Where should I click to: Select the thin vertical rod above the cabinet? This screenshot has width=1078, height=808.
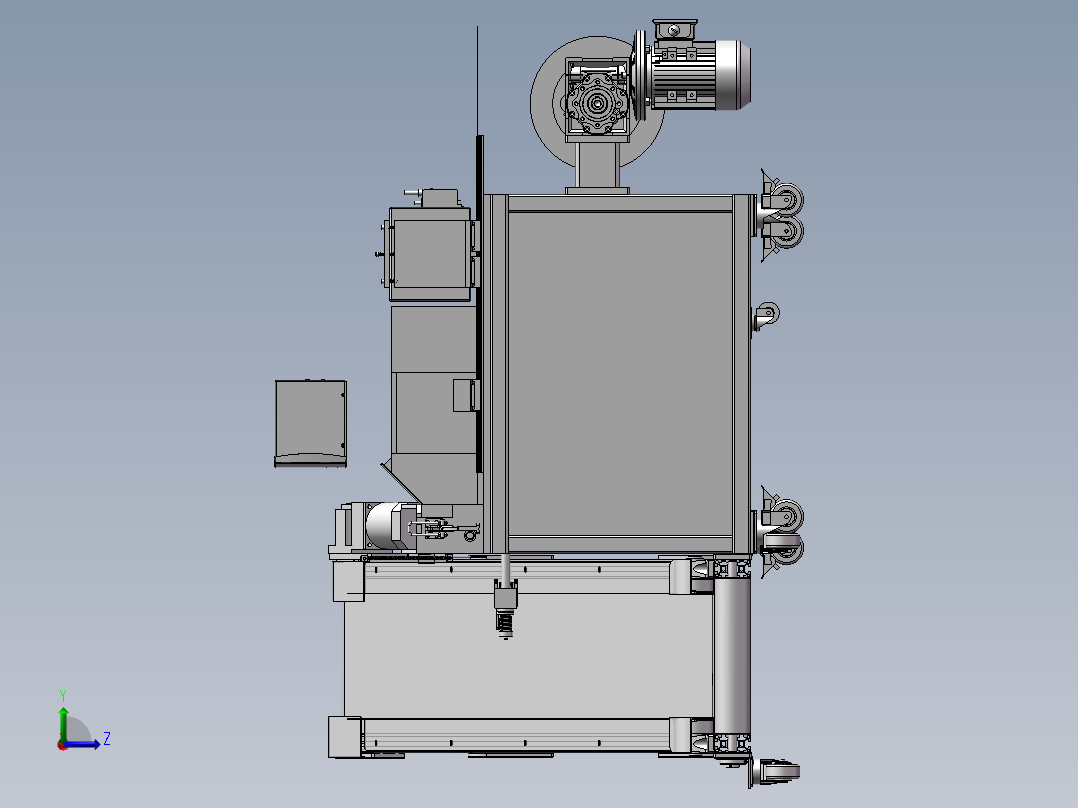click(x=477, y=81)
